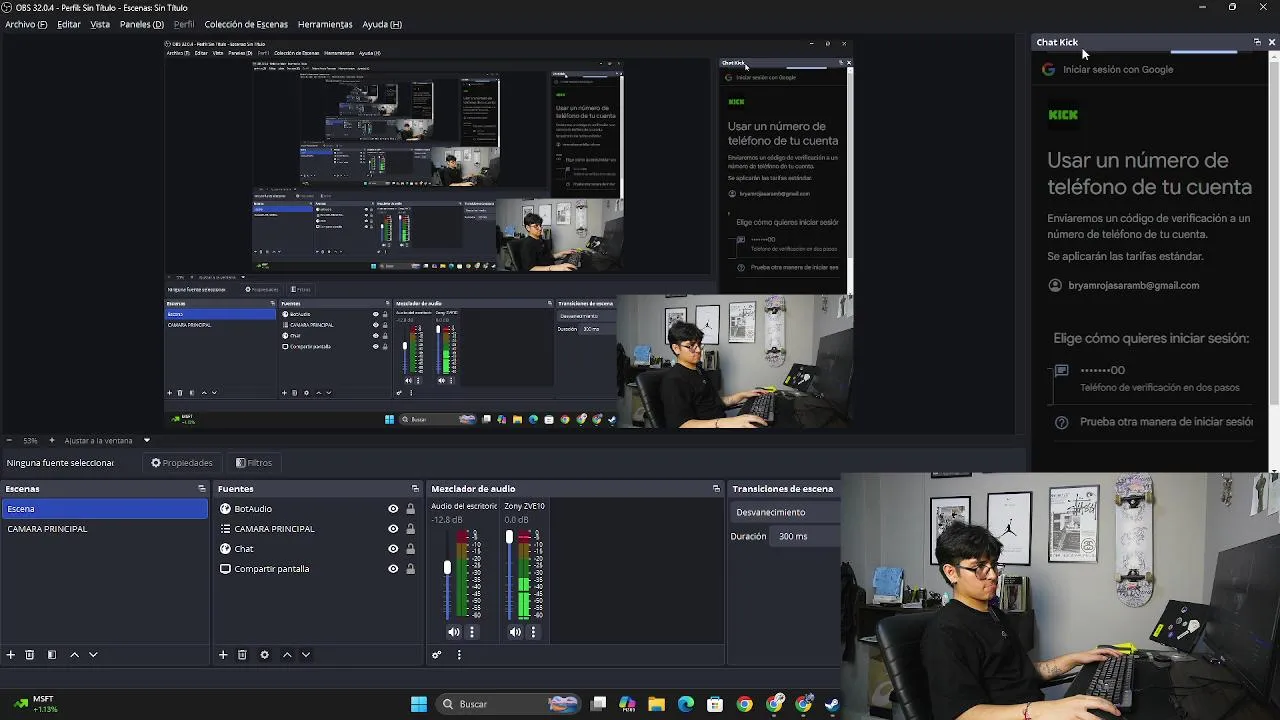Open Task View from the taskbar
1280x720 pixels.
[x=598, y=704]
